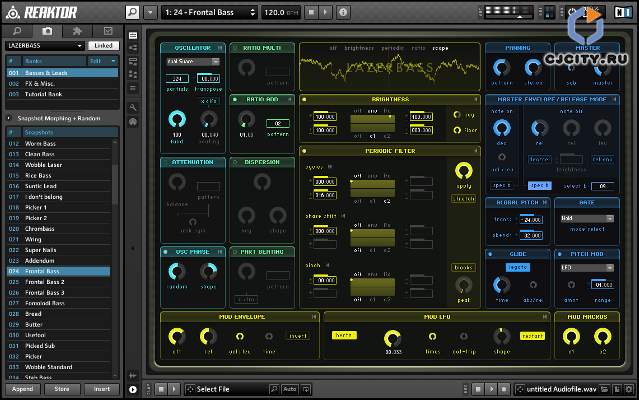
Task: Show the 'scope' display view
Action: click(440, 48)
